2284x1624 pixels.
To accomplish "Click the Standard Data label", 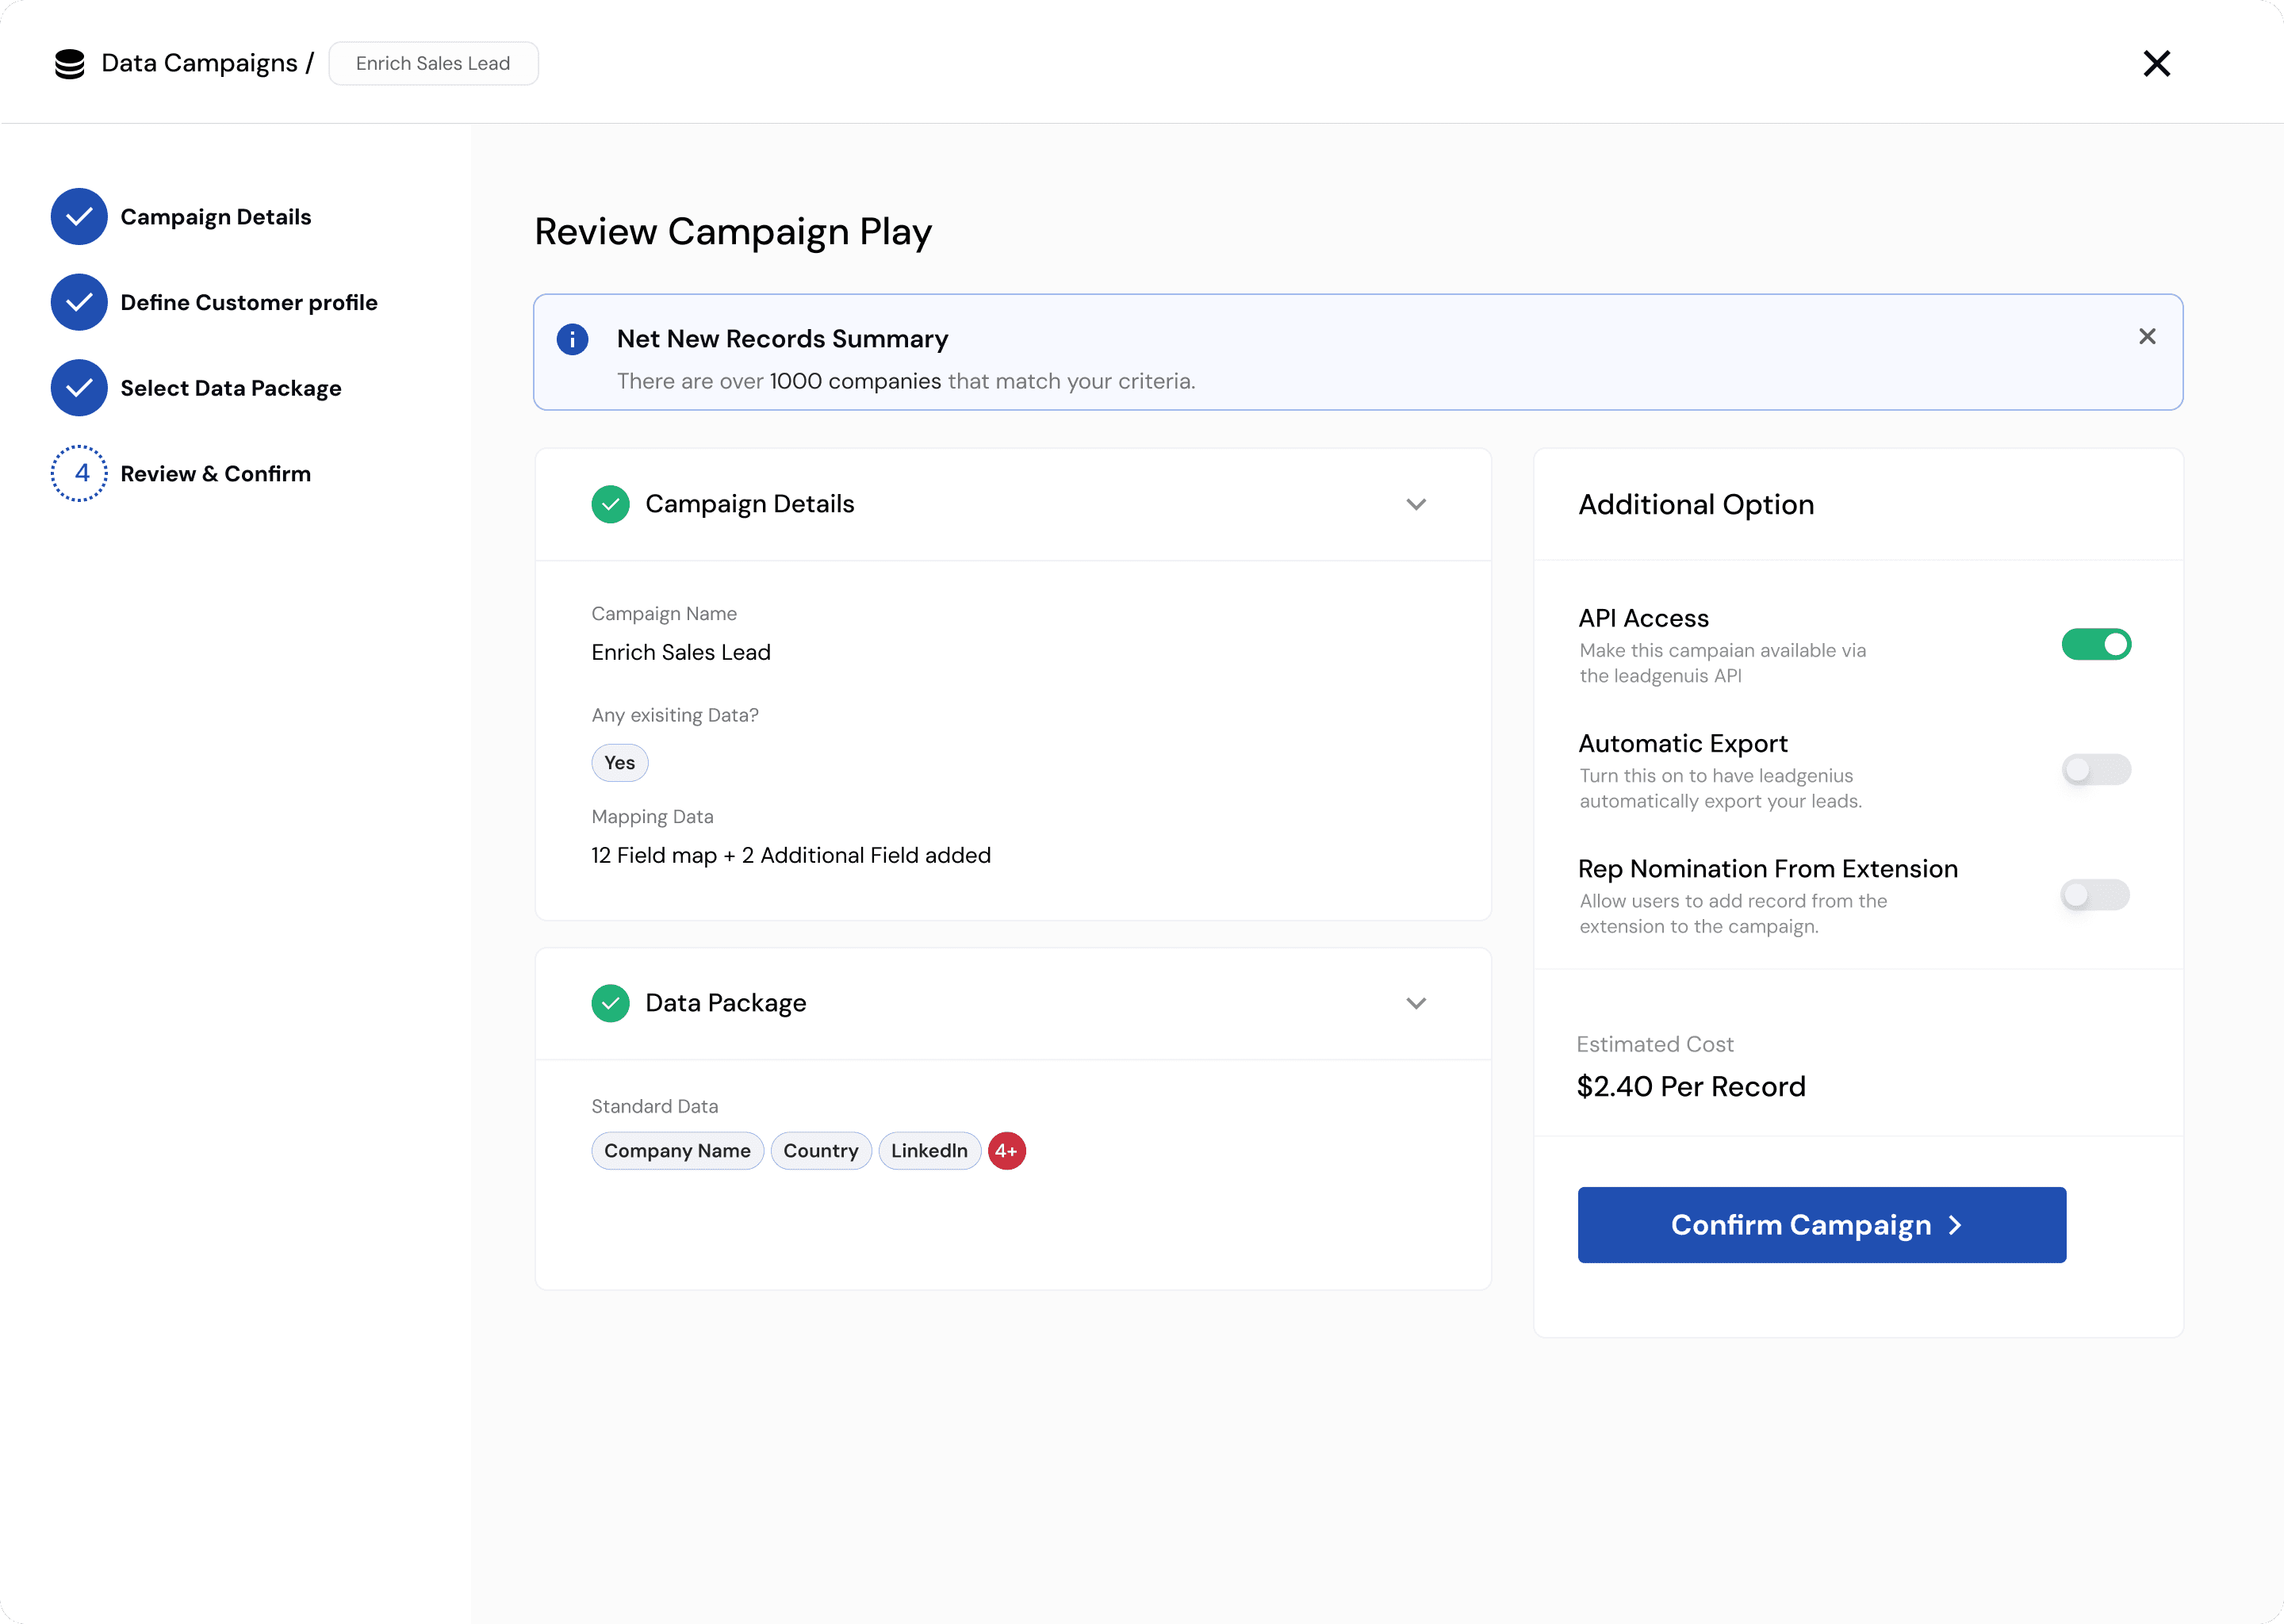I will (654, 1106).
